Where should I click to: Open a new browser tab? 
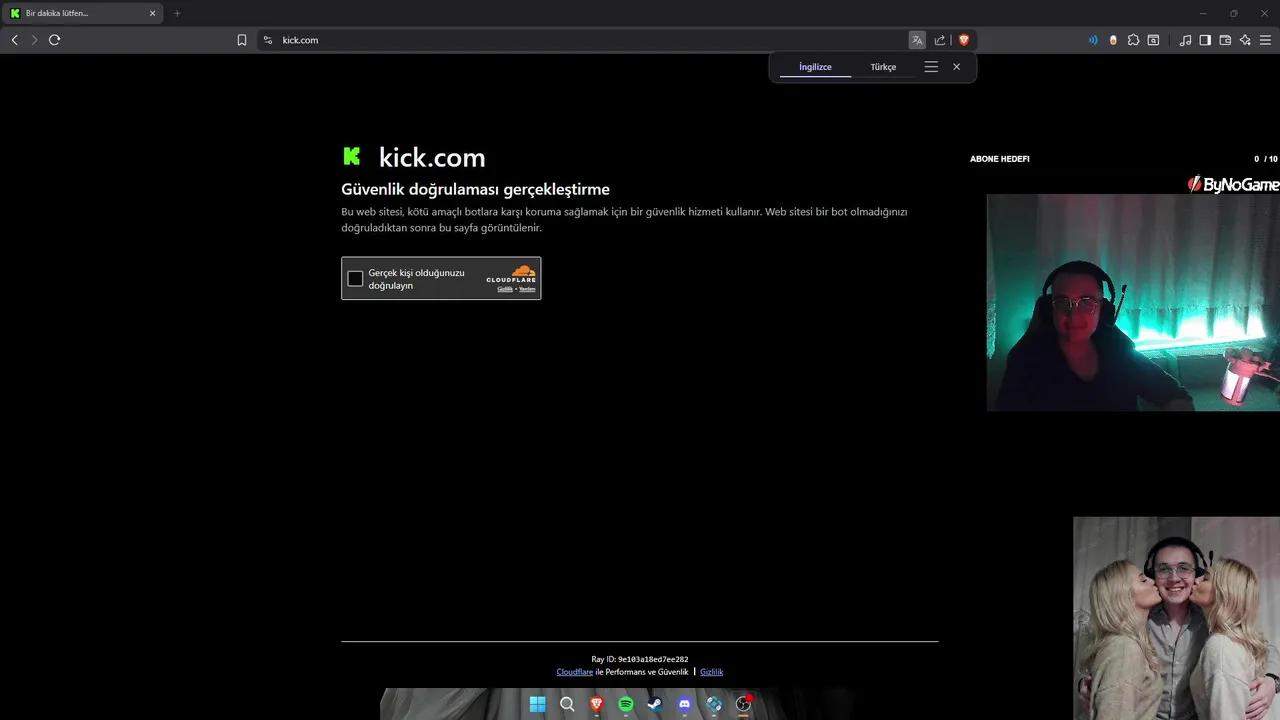pyautogui.click(x=177, y=13)
